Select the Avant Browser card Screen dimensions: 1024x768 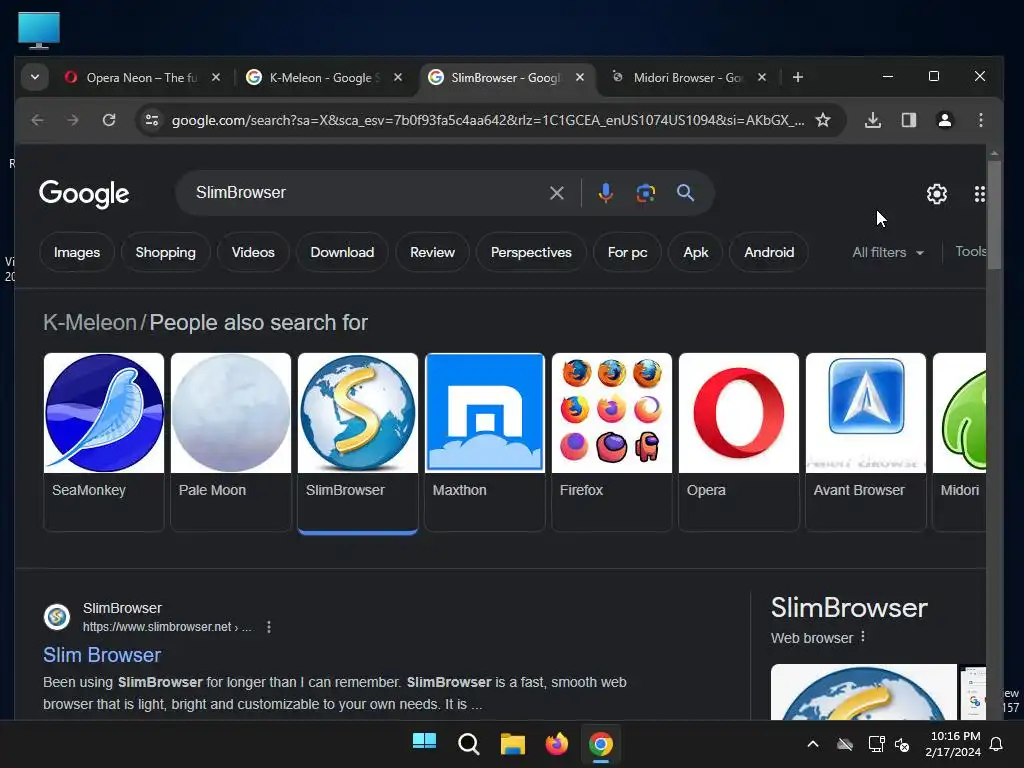coord(866,442)
